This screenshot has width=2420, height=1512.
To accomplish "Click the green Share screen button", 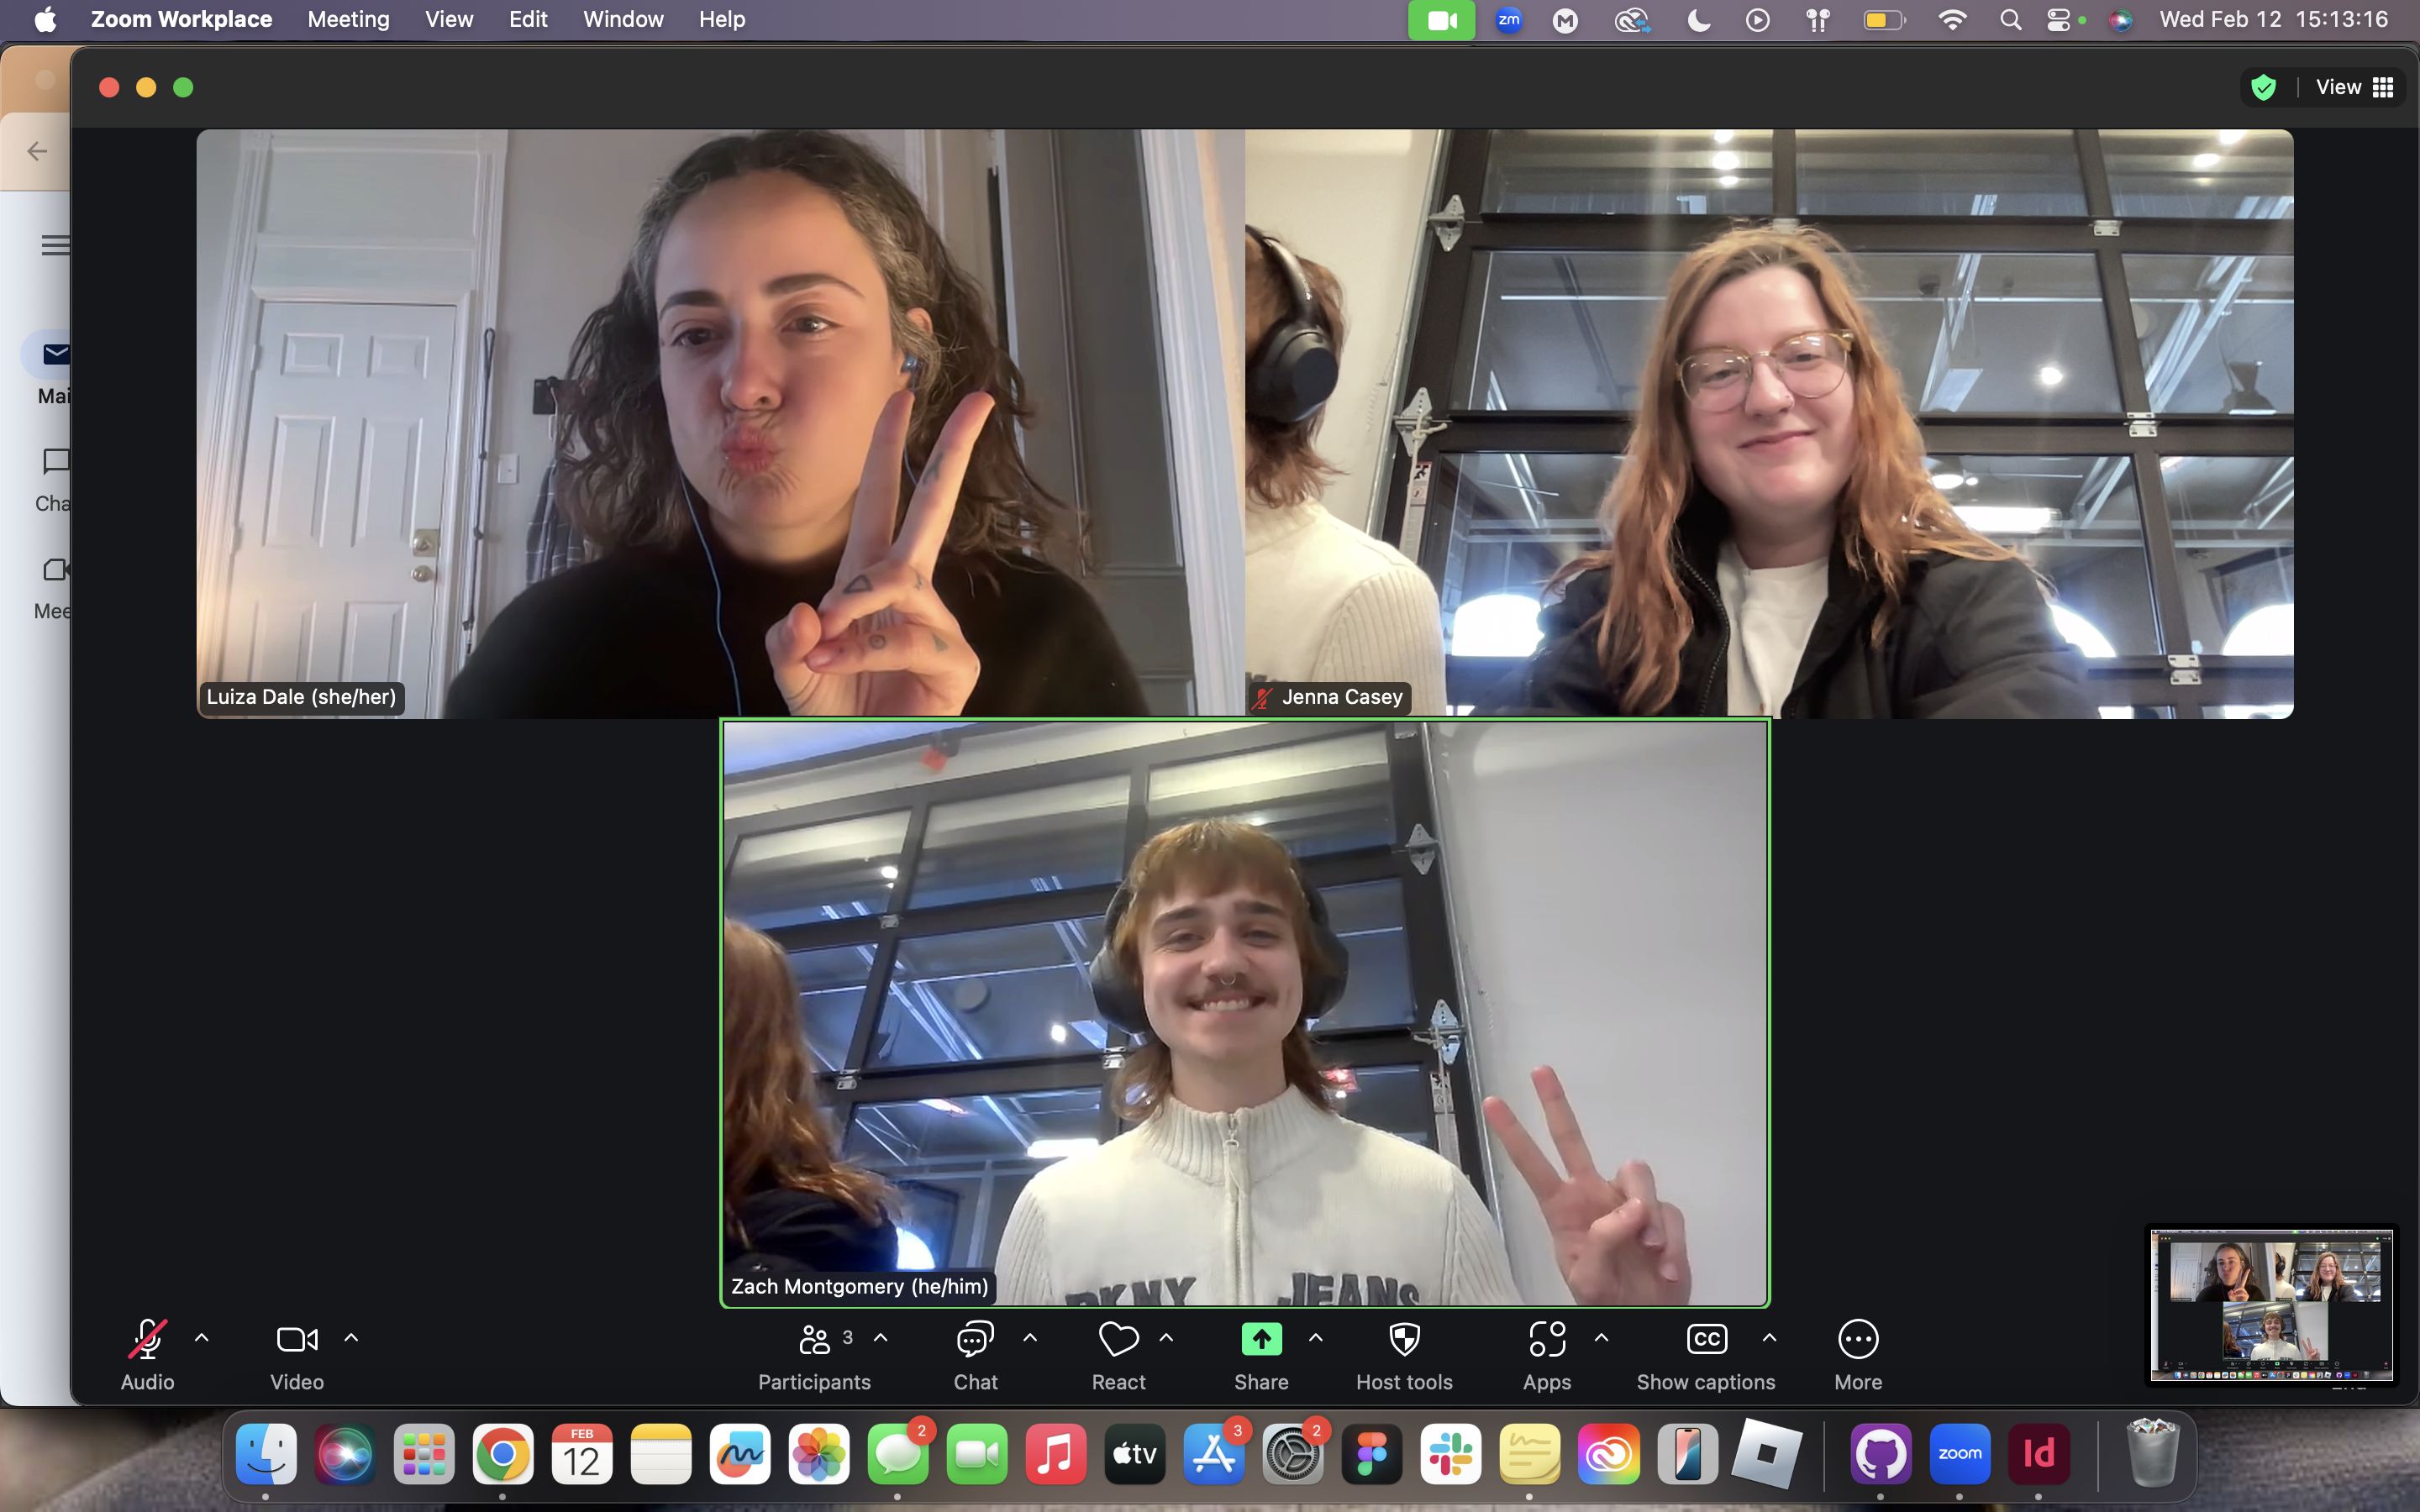I will point(1261,1340).
